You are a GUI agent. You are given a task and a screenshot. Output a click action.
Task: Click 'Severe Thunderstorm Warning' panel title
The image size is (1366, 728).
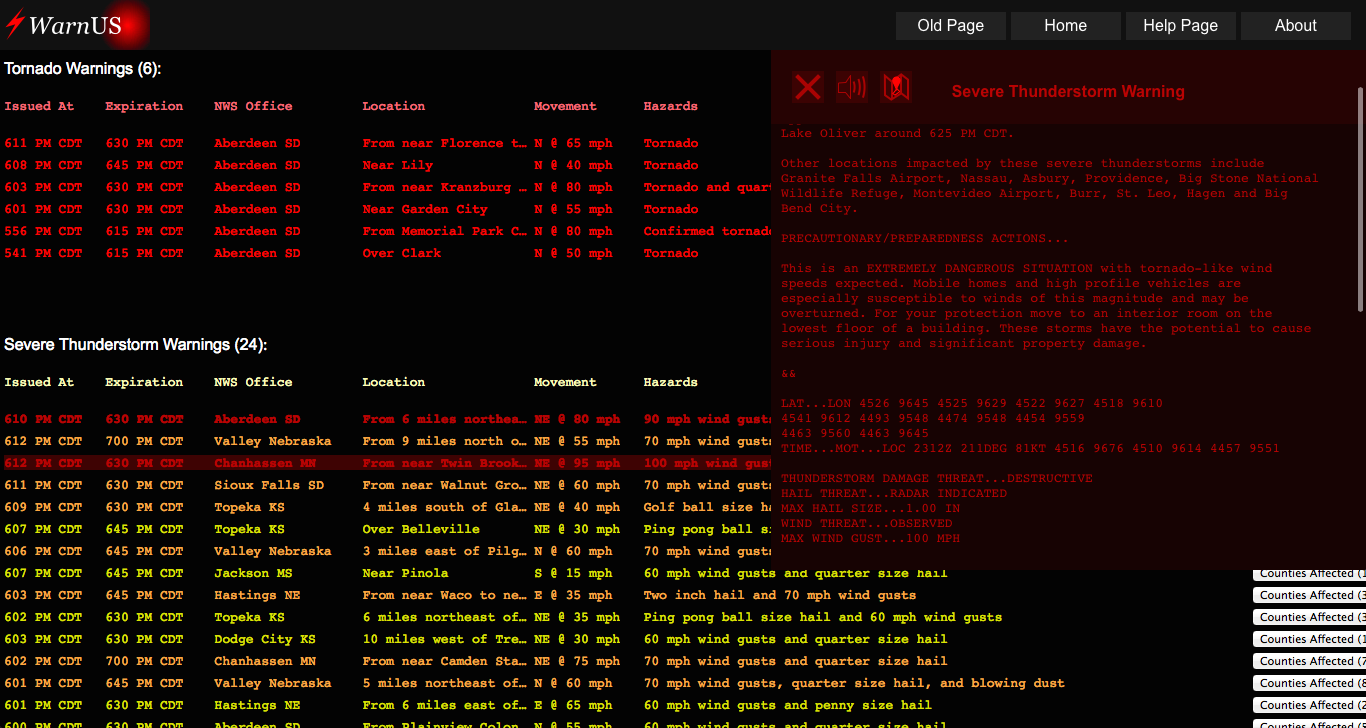tap(1068, 92)
